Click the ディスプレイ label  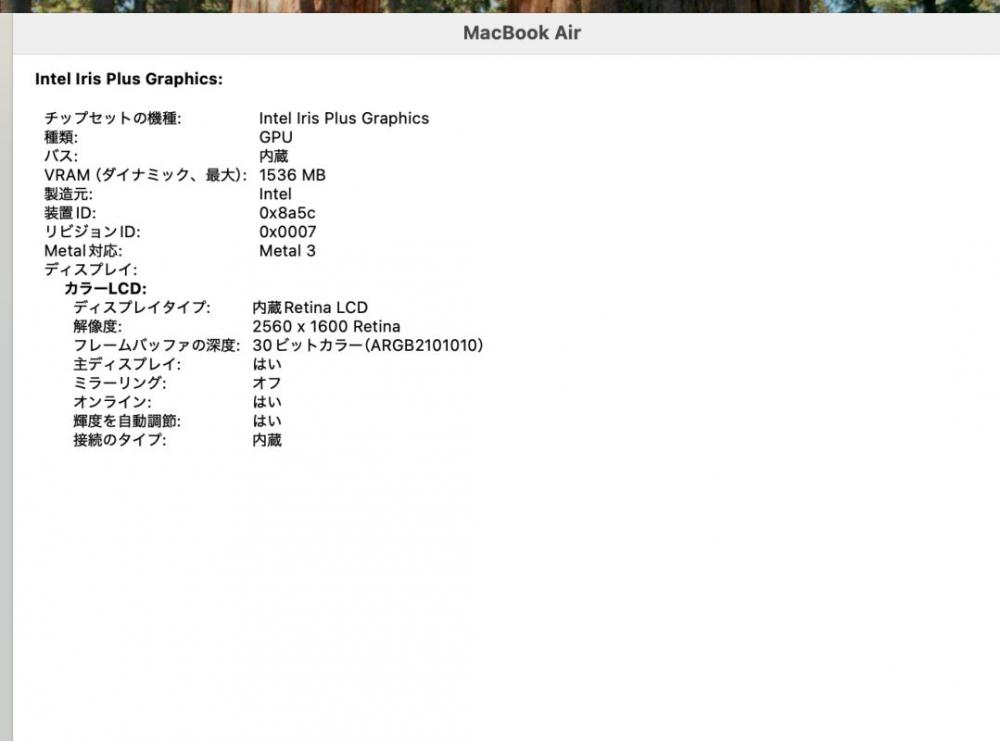point(91,270)
